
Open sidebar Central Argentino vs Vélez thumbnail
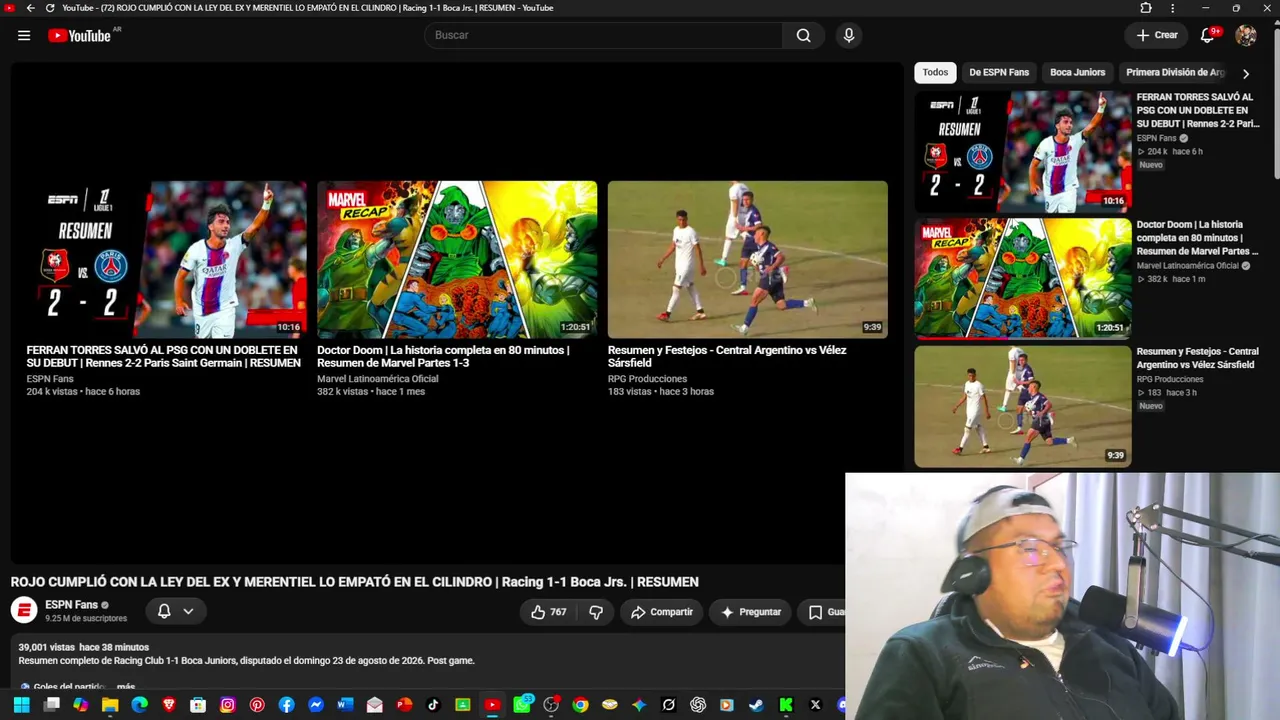(1023, 406)
